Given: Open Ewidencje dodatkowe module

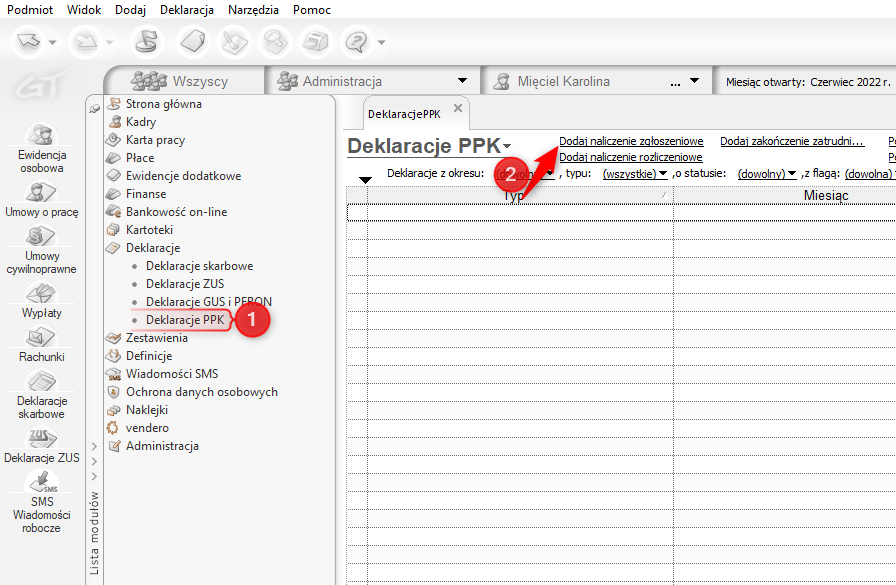Looking at the screenshot, I should (x=183, y=176).
